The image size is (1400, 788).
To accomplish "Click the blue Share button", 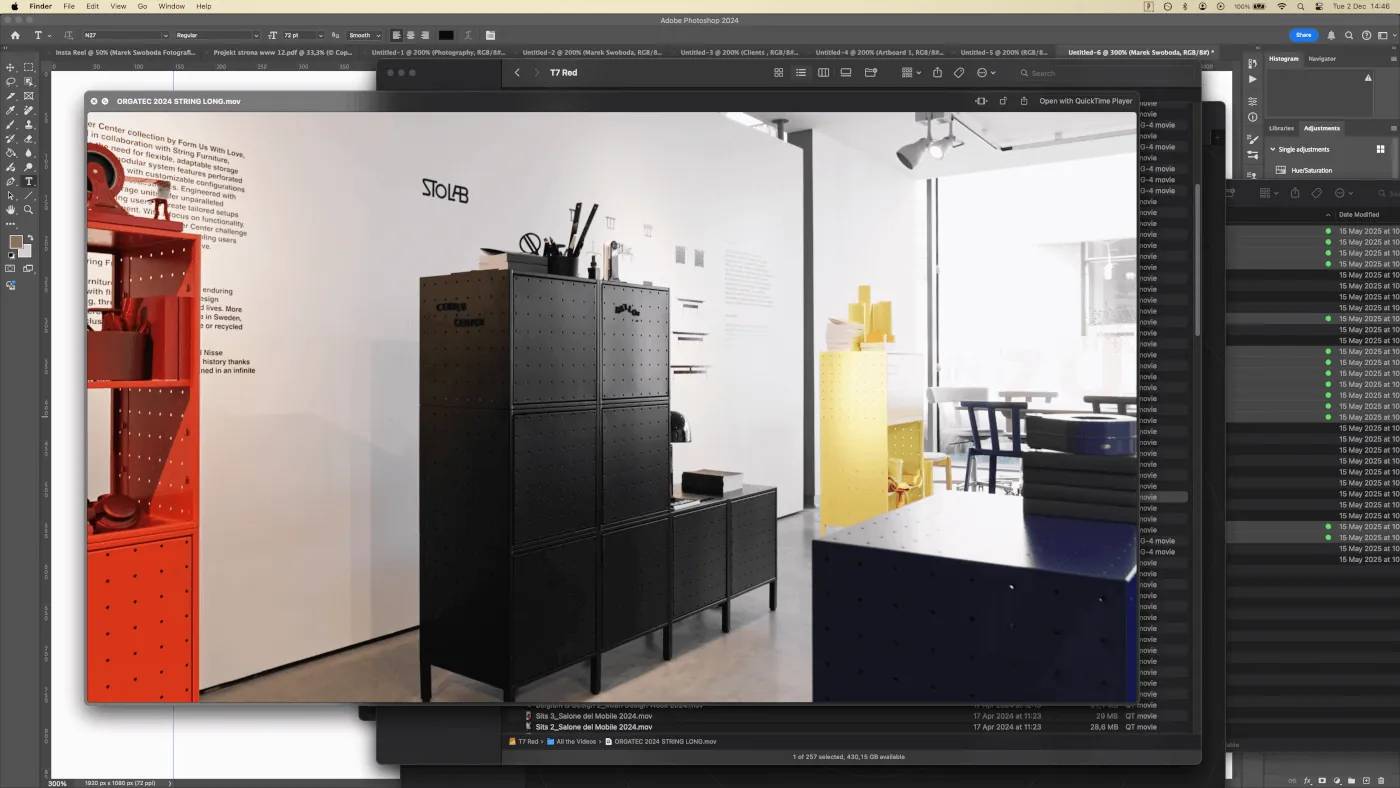I will point(1303,35).
